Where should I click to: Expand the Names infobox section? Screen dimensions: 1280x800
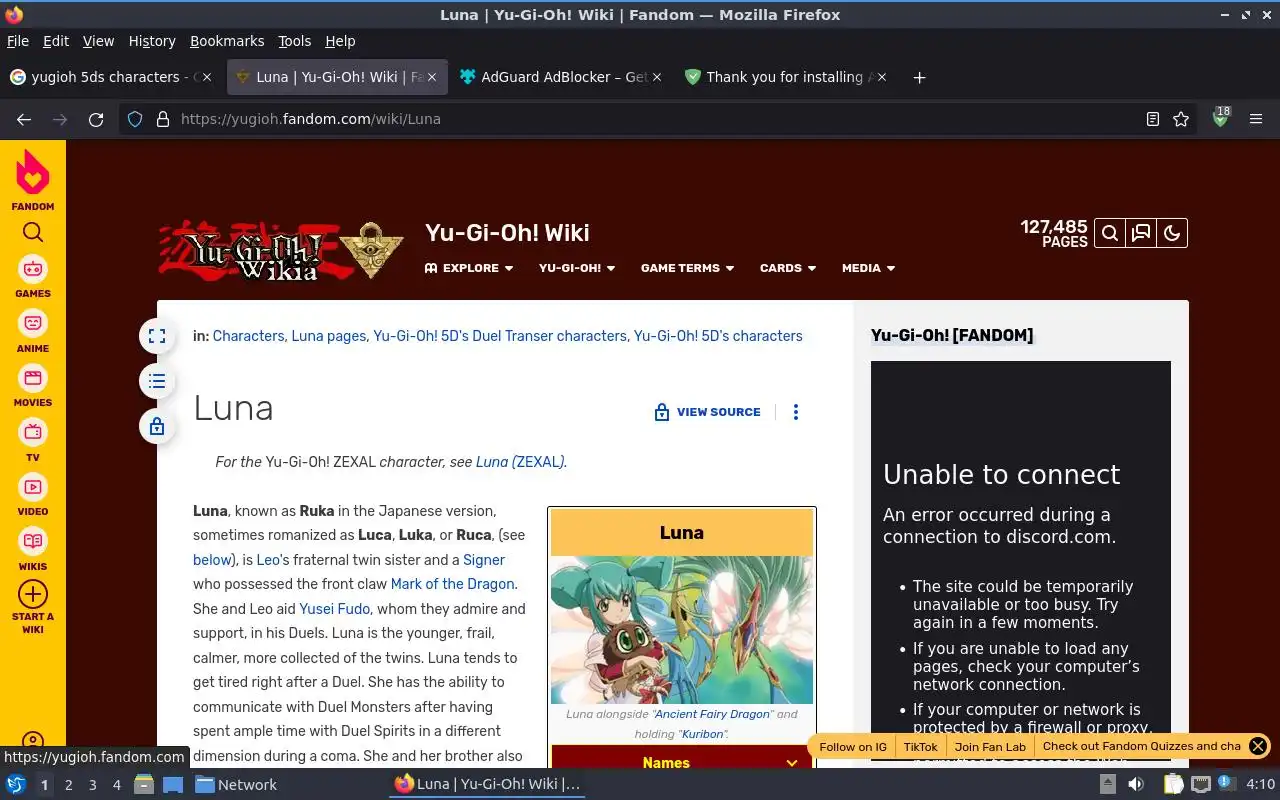click(x=682, y=762)
